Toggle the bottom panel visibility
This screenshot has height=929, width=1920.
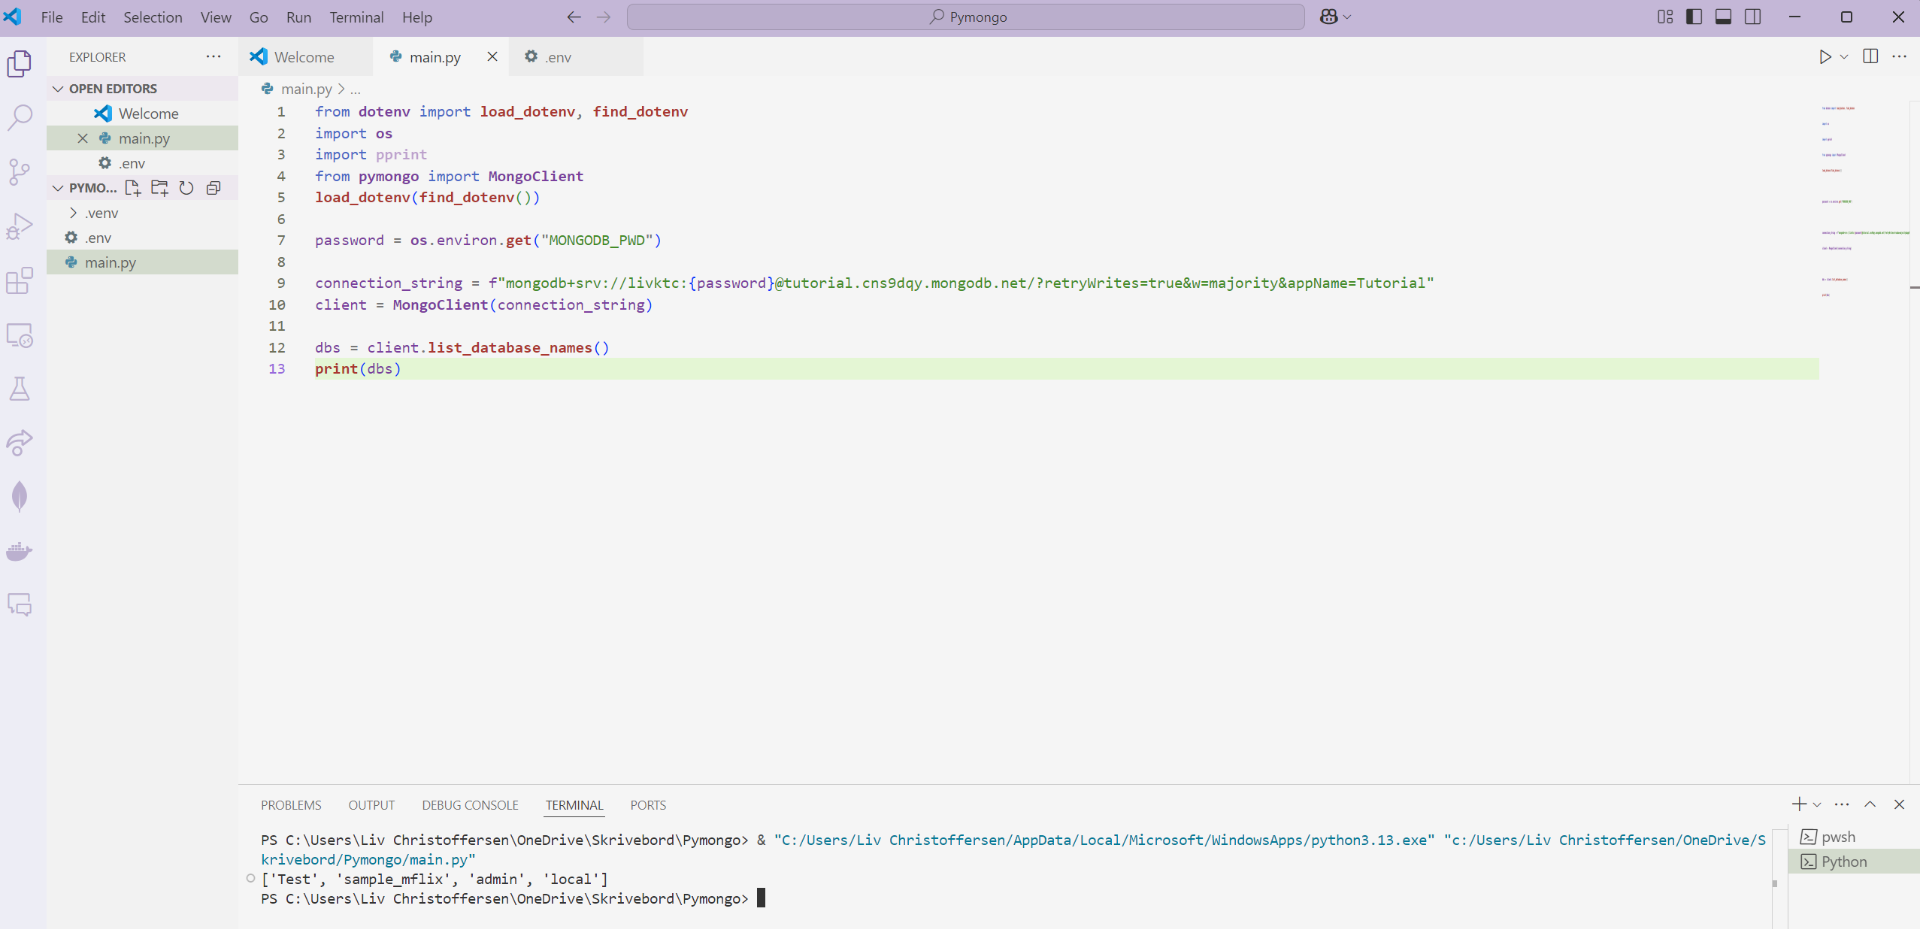(x=1723, y=17)
